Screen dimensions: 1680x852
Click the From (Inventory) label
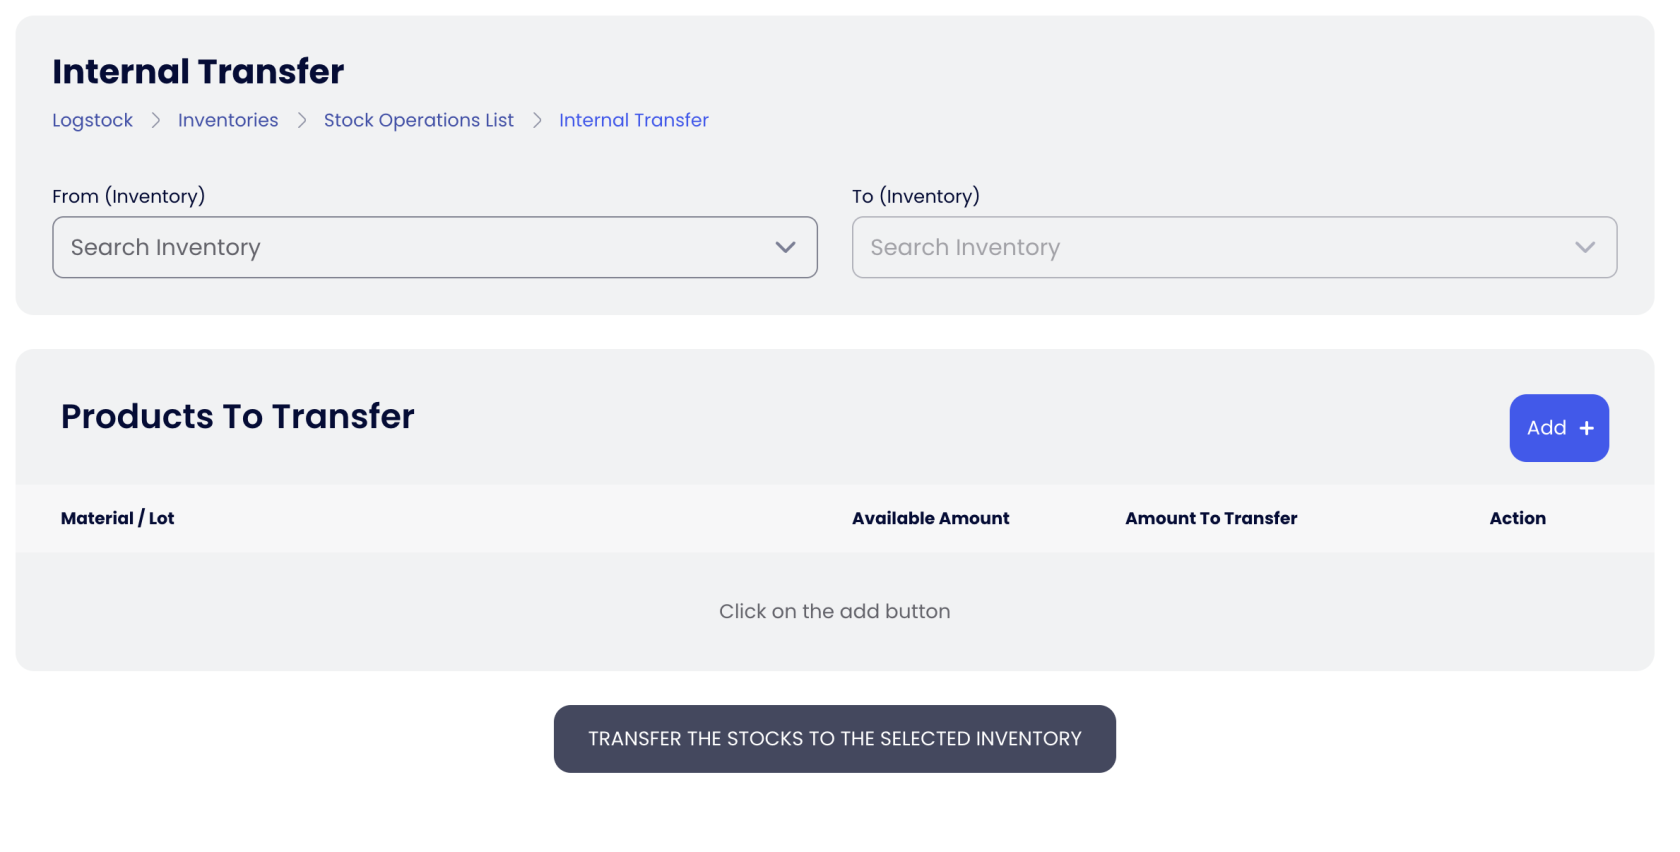128,196
